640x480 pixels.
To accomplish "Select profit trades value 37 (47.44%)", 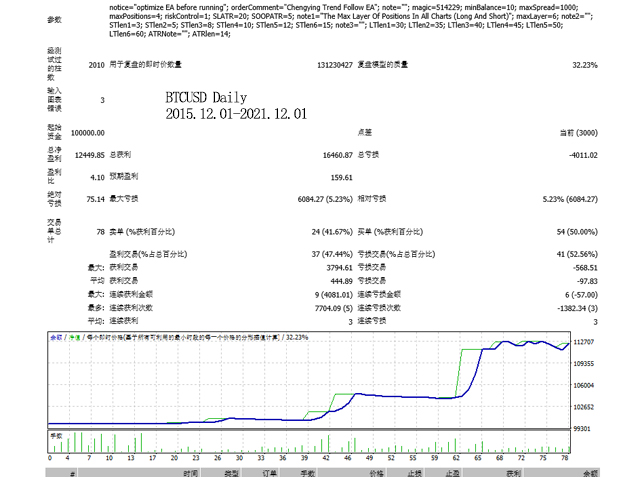I will point(332,254).
